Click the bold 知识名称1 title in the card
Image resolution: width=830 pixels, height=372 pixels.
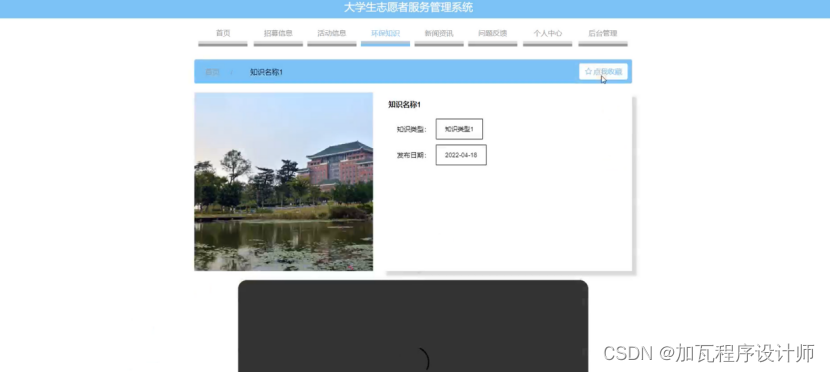(404, 105)
